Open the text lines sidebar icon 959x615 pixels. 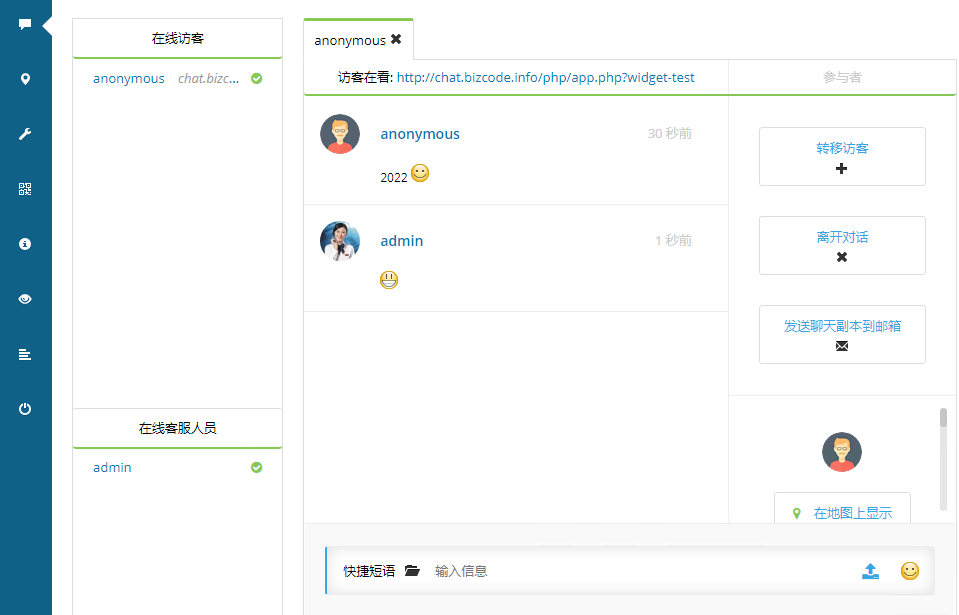24,355
